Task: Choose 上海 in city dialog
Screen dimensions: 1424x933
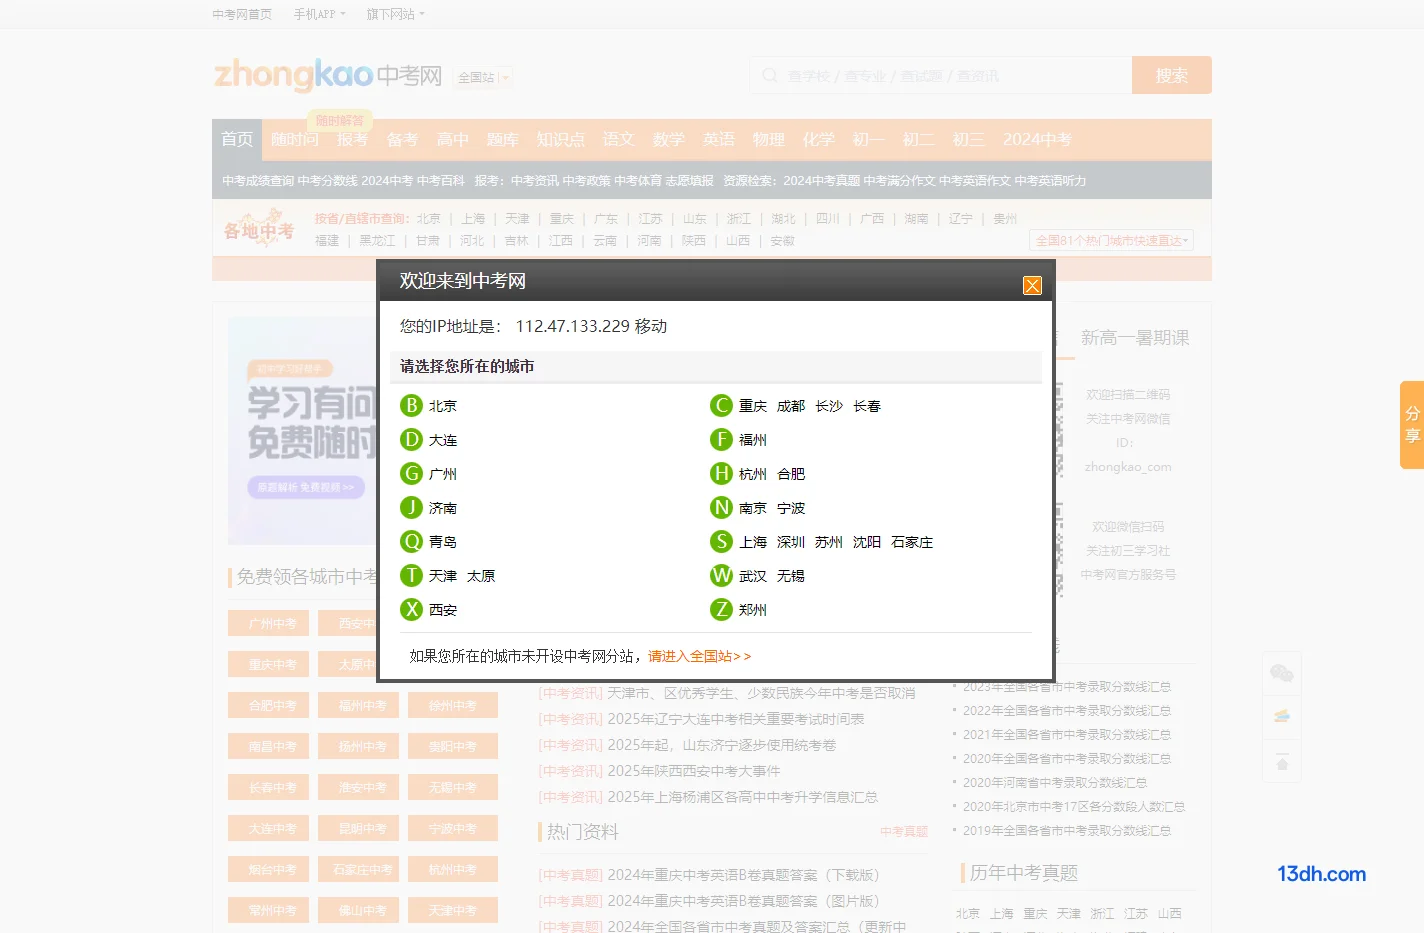Action: tap(753, 542)
